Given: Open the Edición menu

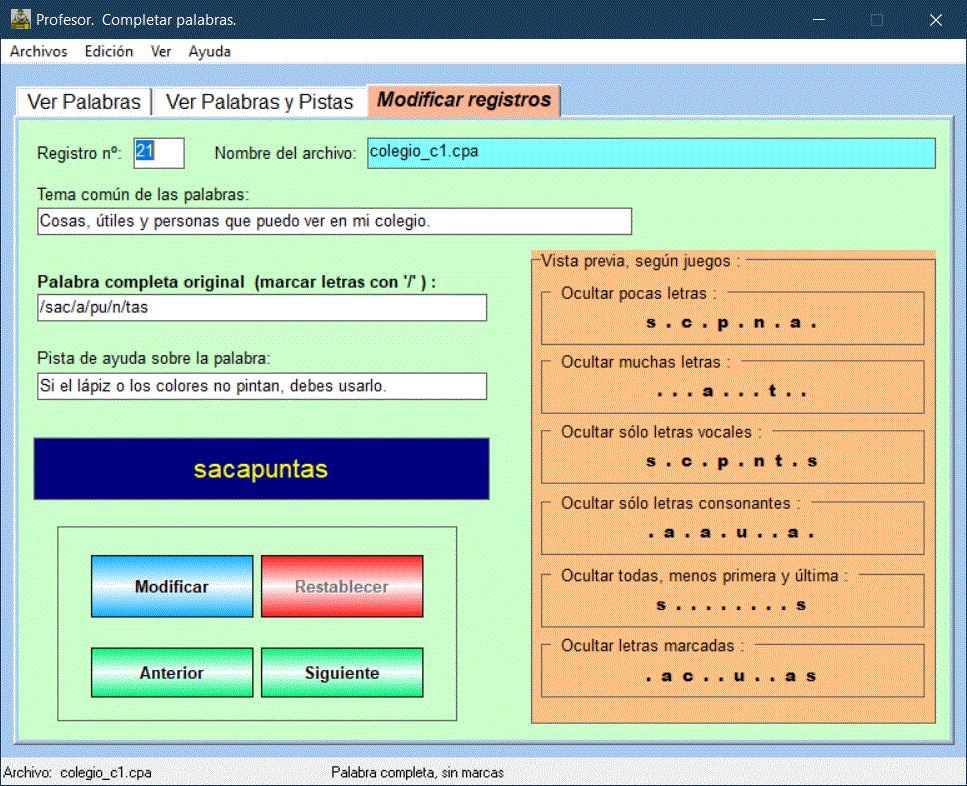Looking at the screenshot, I should tap(109, 51).
